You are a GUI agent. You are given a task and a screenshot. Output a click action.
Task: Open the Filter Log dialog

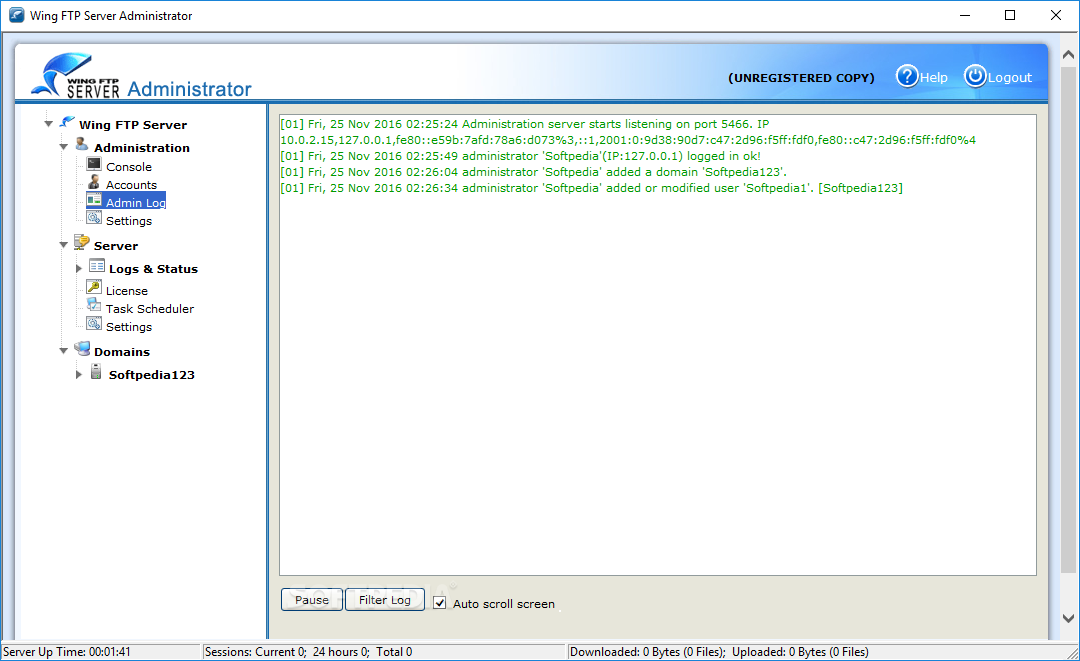coord(384,600)
